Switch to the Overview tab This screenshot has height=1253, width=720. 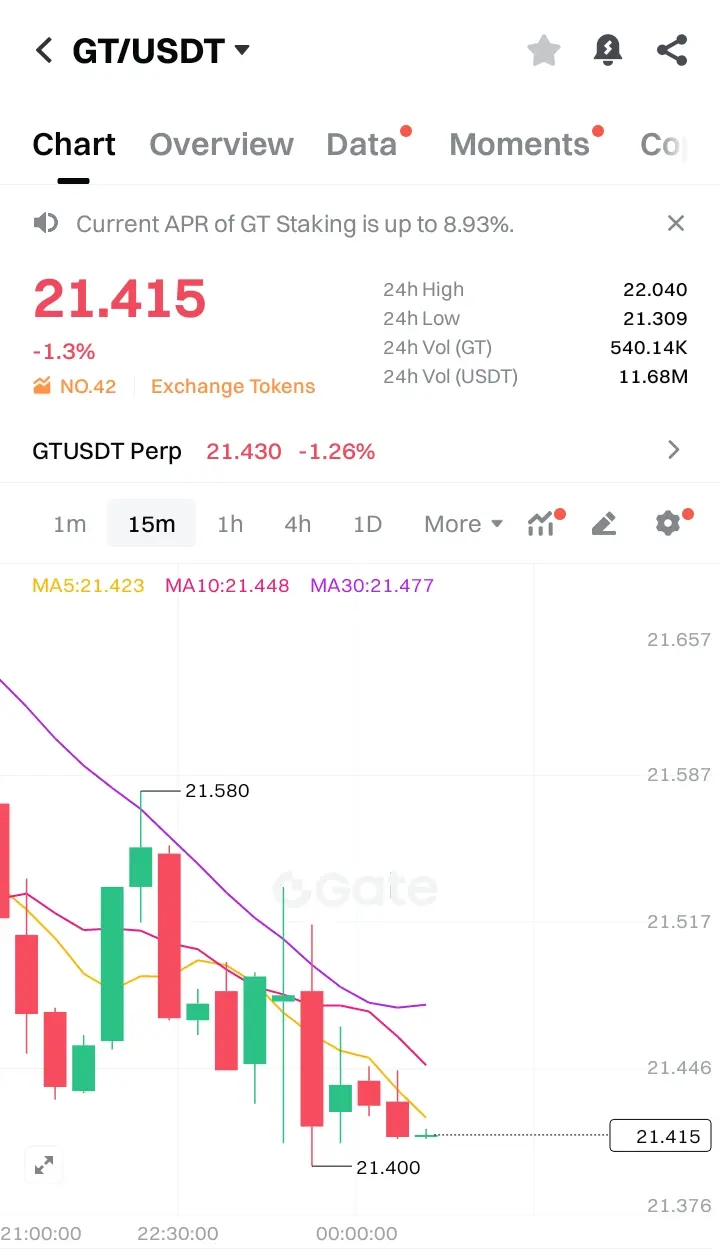click(x=221, y=145)
